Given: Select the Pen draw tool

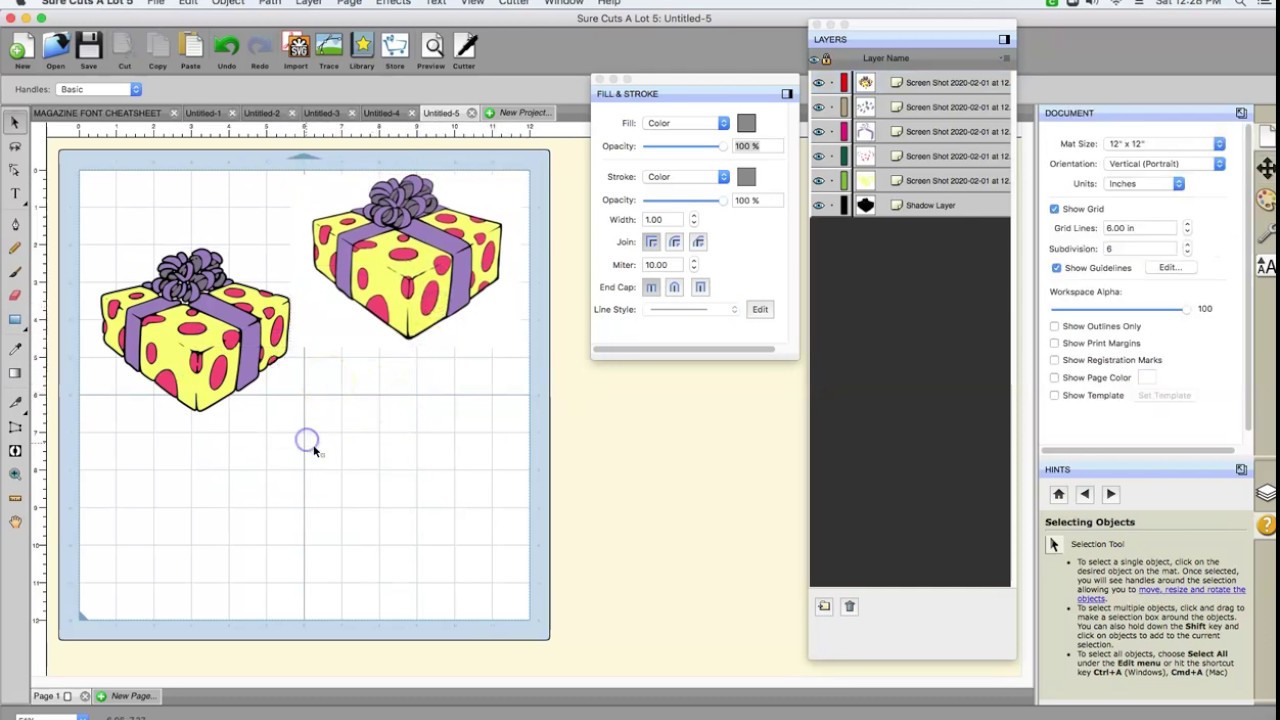Looking at the screenshot, I should tap(15, 224).
